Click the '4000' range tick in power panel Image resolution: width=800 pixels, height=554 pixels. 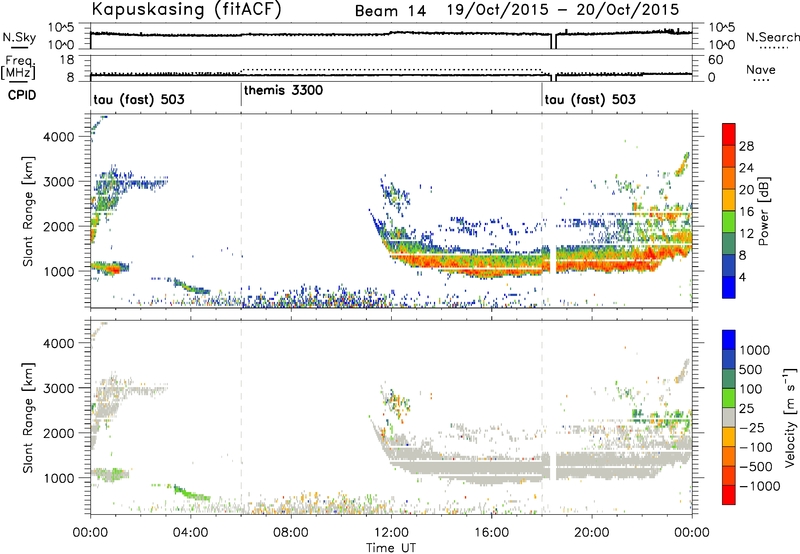59,137
